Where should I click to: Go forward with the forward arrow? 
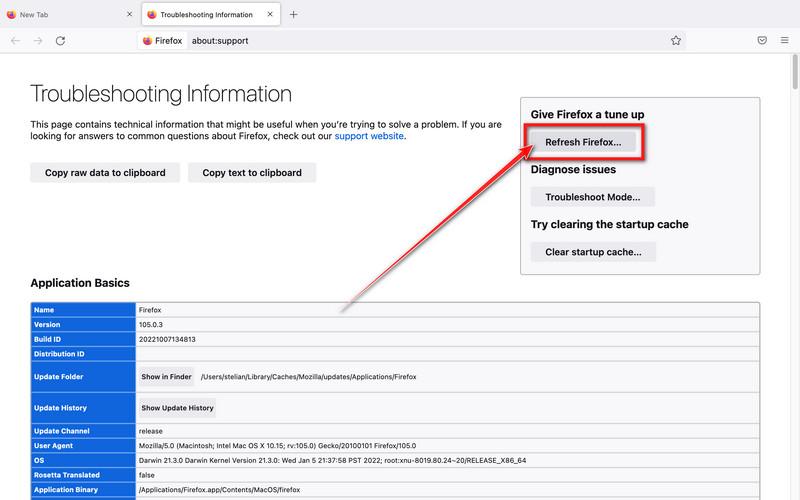38,41
